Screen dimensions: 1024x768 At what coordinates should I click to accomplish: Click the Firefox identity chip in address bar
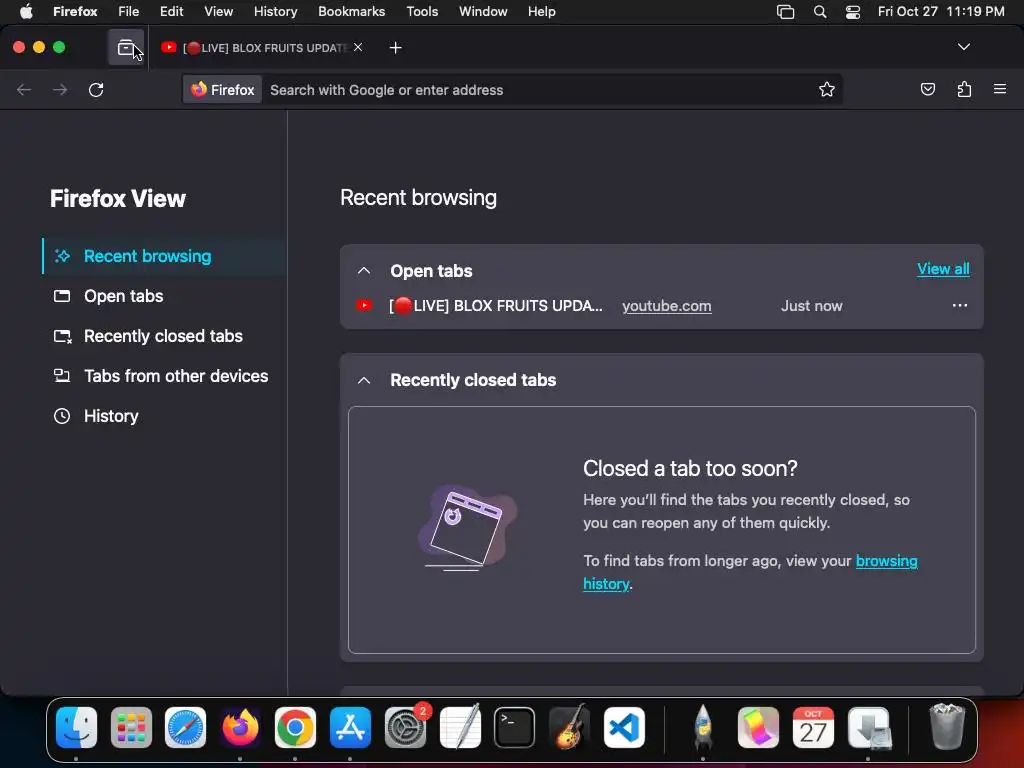[x=223, y=89]
